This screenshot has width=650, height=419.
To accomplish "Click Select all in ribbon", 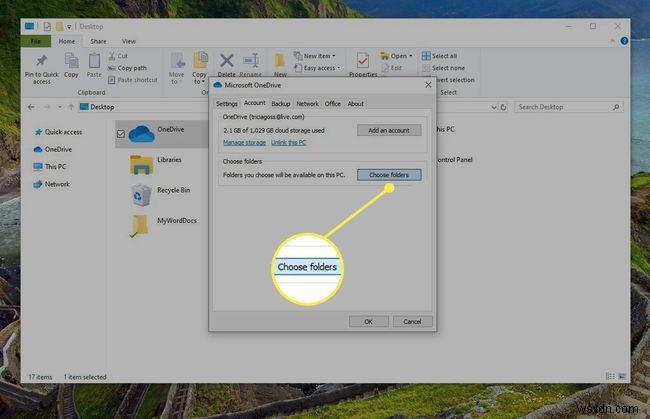I will tap(439, 56).
